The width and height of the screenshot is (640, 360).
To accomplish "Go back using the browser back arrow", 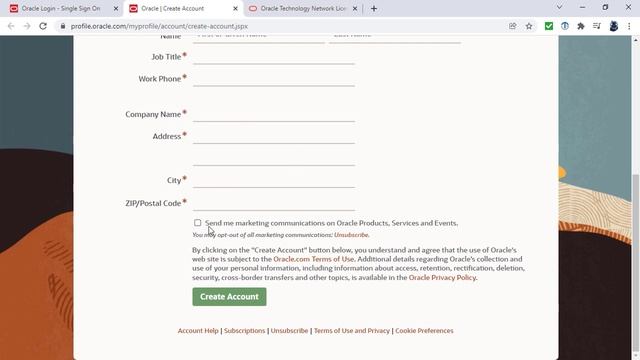I will [x=11, y=26].
